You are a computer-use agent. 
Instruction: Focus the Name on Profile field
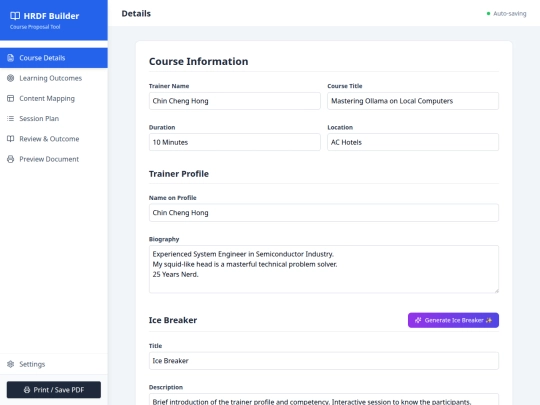(324, 213)
